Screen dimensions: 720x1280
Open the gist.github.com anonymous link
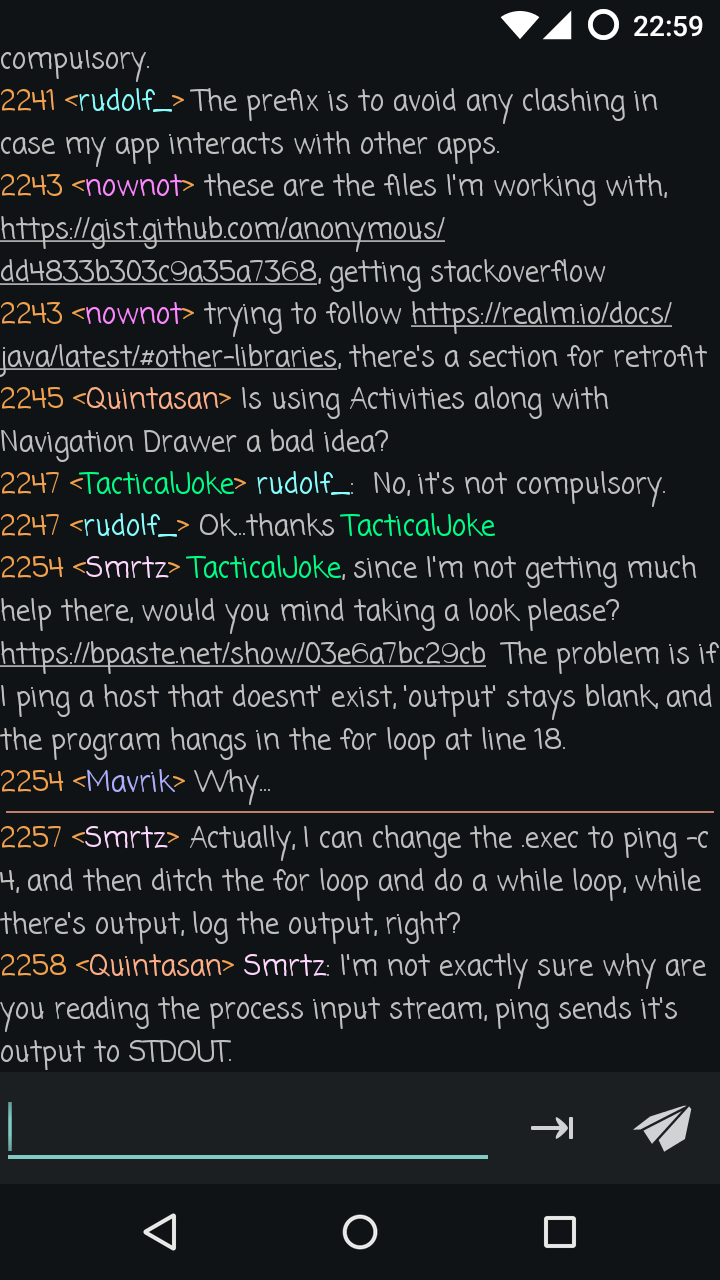click(222, 229)
